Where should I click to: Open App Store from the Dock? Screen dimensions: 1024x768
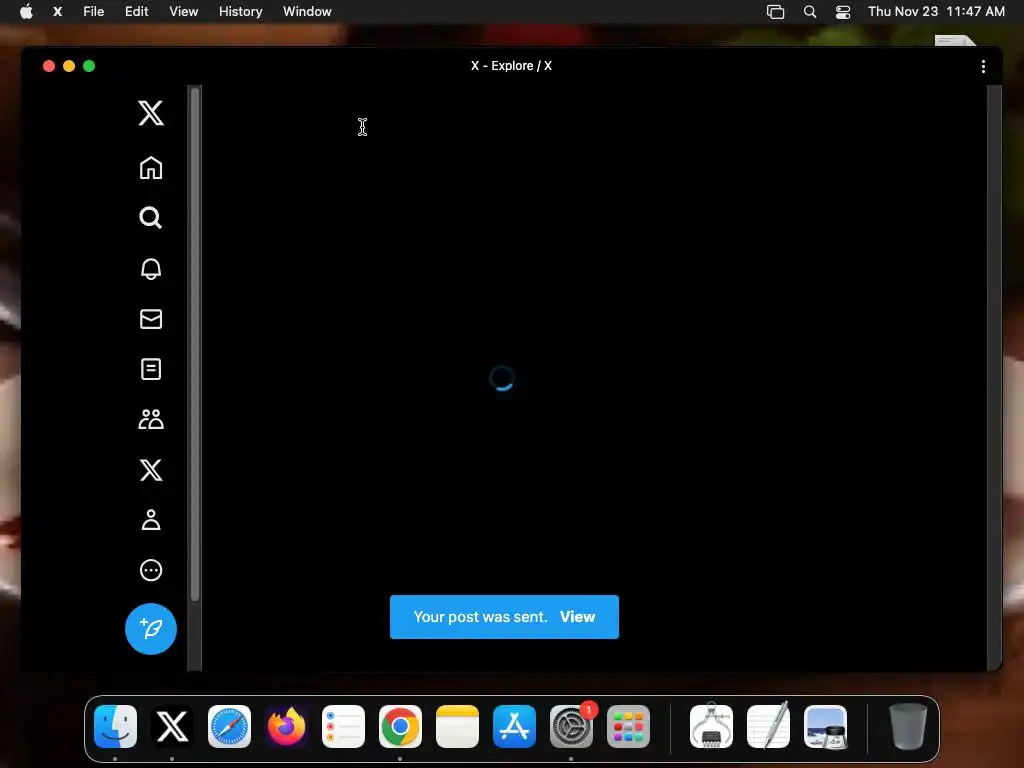click(515, 726)
